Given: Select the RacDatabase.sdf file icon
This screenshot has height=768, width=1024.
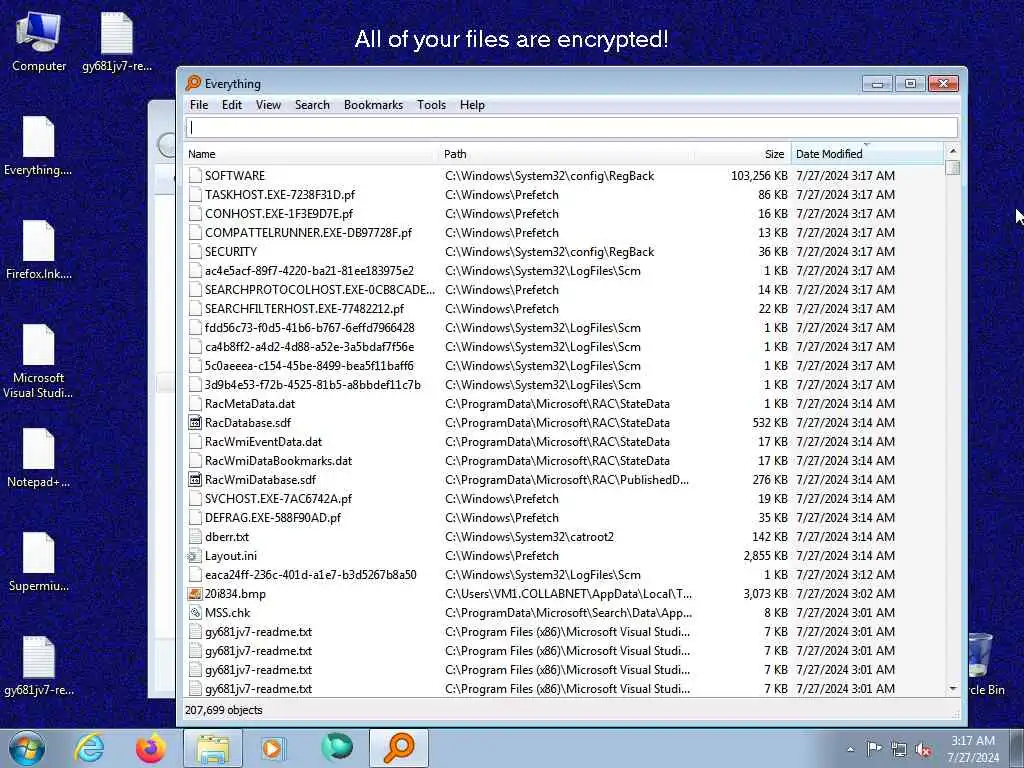Looking at the screenshot, I should click(x=195, y=423).
